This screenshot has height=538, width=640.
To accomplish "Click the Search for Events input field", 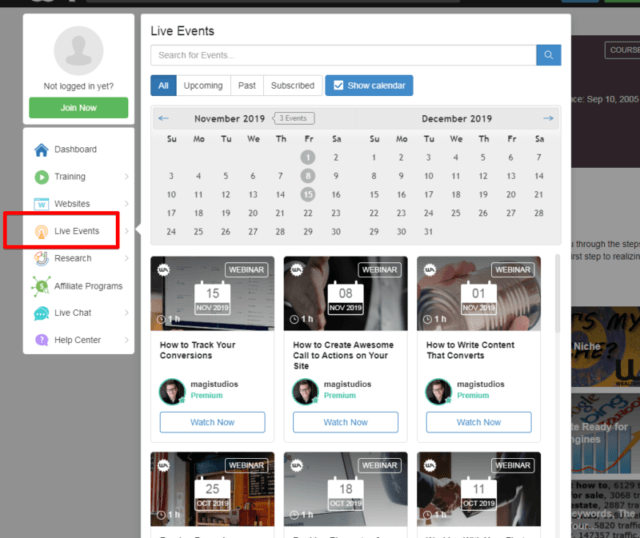I will (x=343, y=55).
